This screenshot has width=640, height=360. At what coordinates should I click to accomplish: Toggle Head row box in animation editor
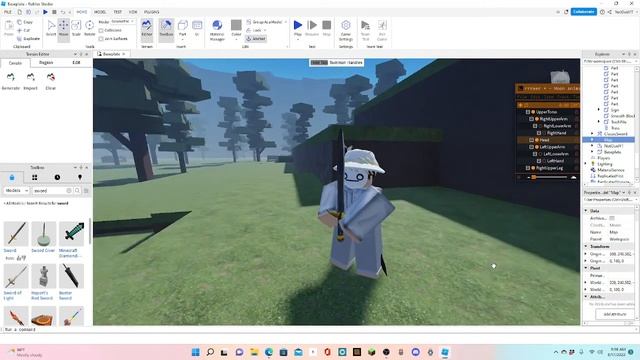coord(531,140)
